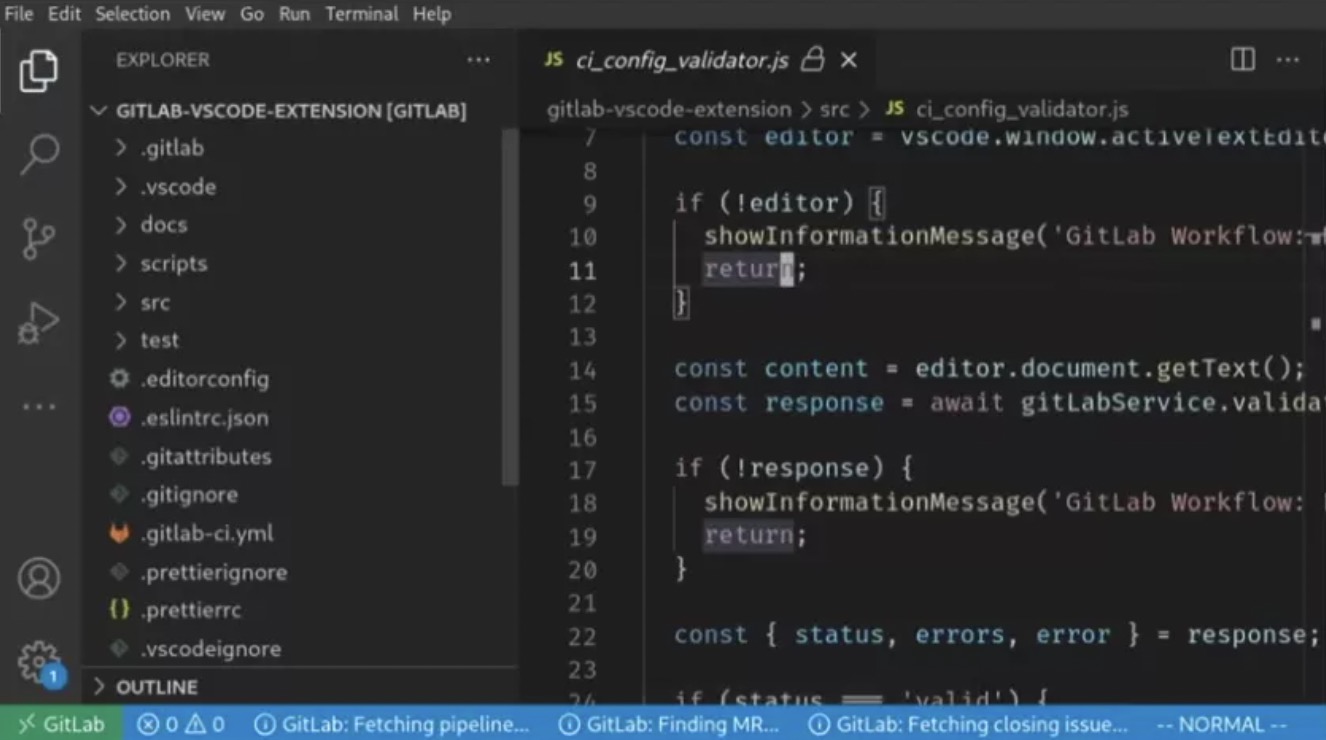1326x740 pixels.
Task: Click GitLab: Fetching closing issue status item
Action: pyautogui.click(x=968, y=724)
